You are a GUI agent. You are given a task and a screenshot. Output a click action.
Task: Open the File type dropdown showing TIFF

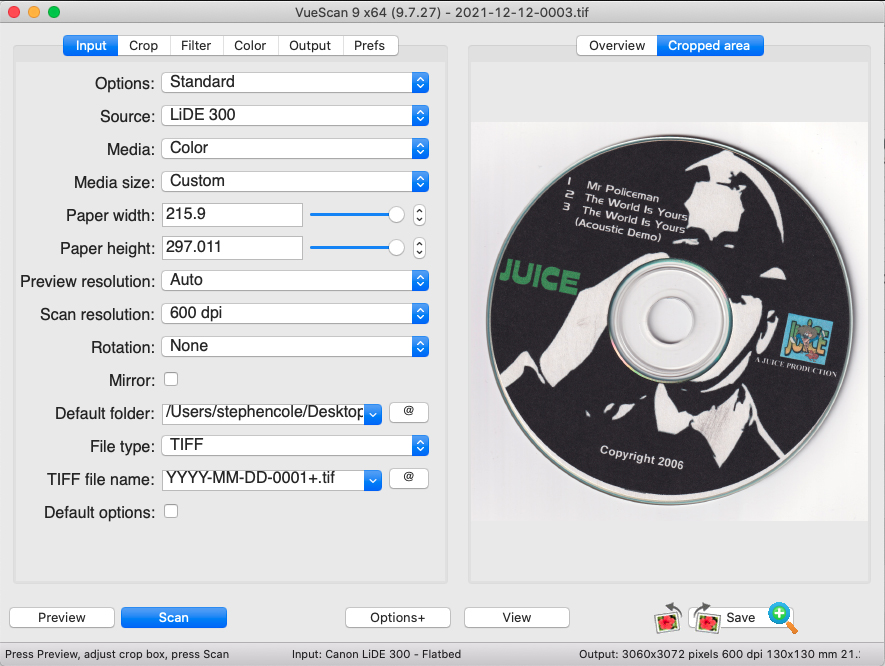tap(295, 445)
